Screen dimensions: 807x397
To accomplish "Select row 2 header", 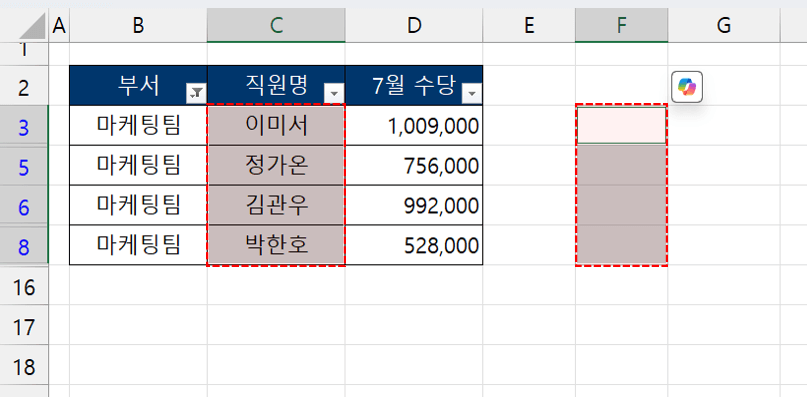I will (24, 85).
